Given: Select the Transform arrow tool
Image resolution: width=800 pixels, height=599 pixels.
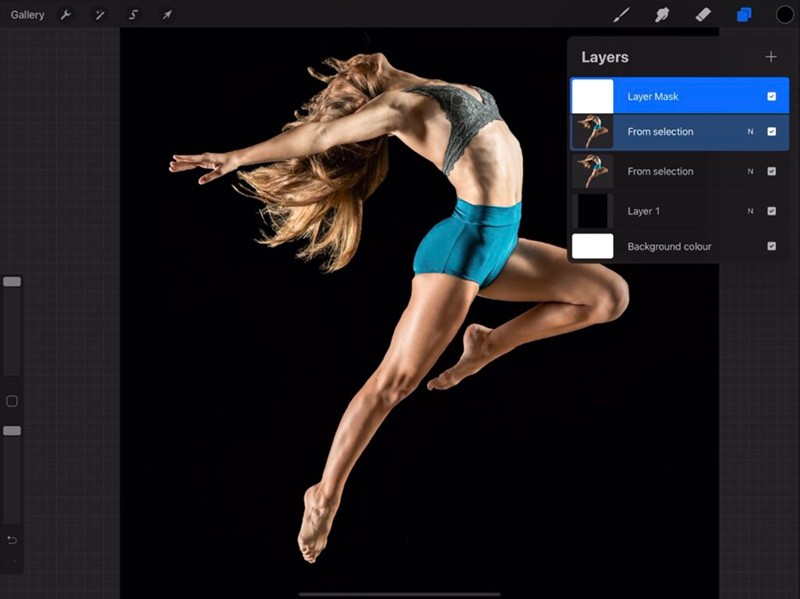Looking at the screenshot, I should (166, 14).
